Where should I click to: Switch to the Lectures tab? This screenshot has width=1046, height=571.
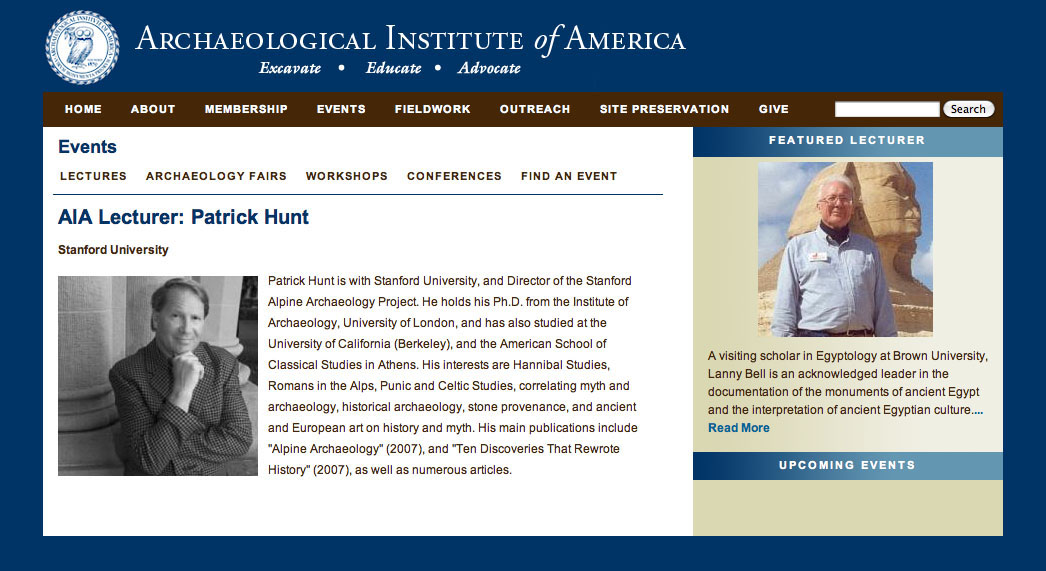point(93,176)
